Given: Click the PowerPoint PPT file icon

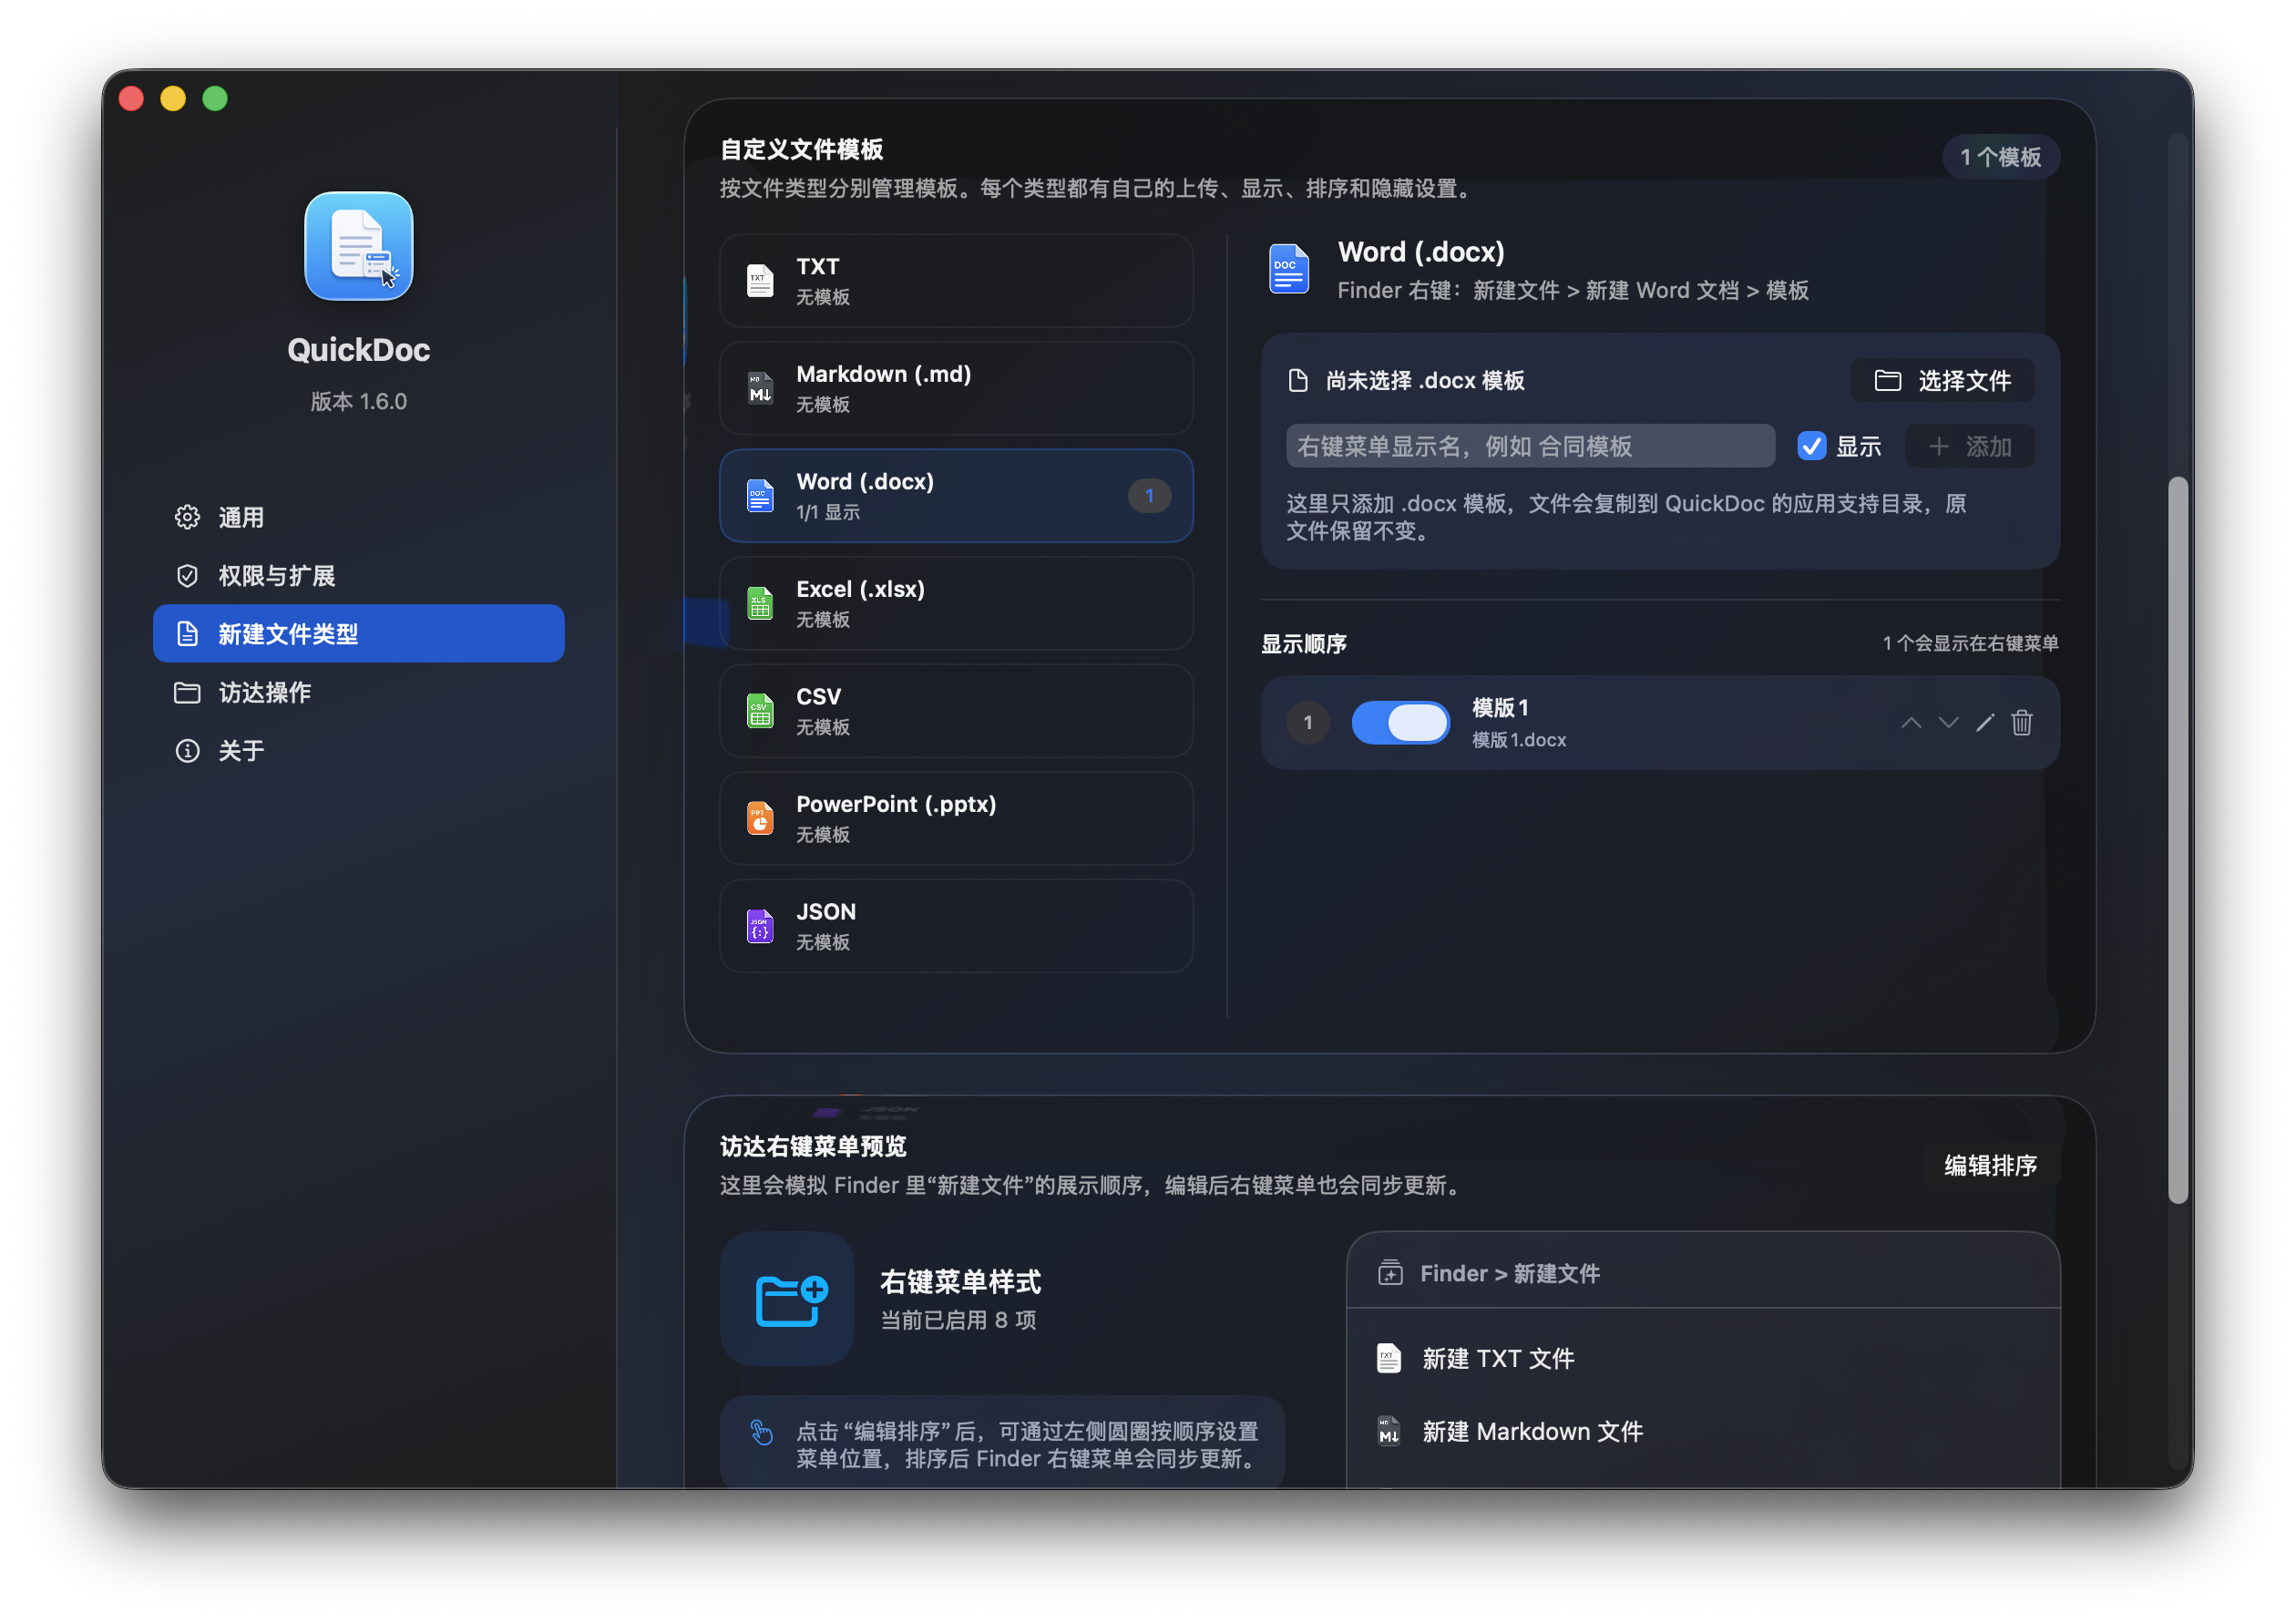Looking at the screenshot, I should coord(760,818).
